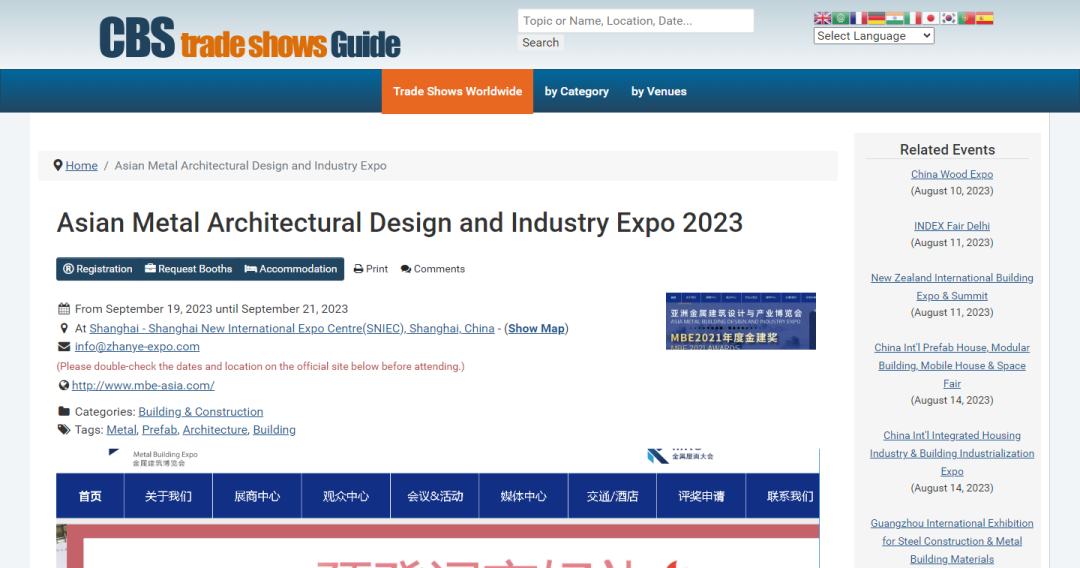Choose the French flag translation

[x=858, y=19]
